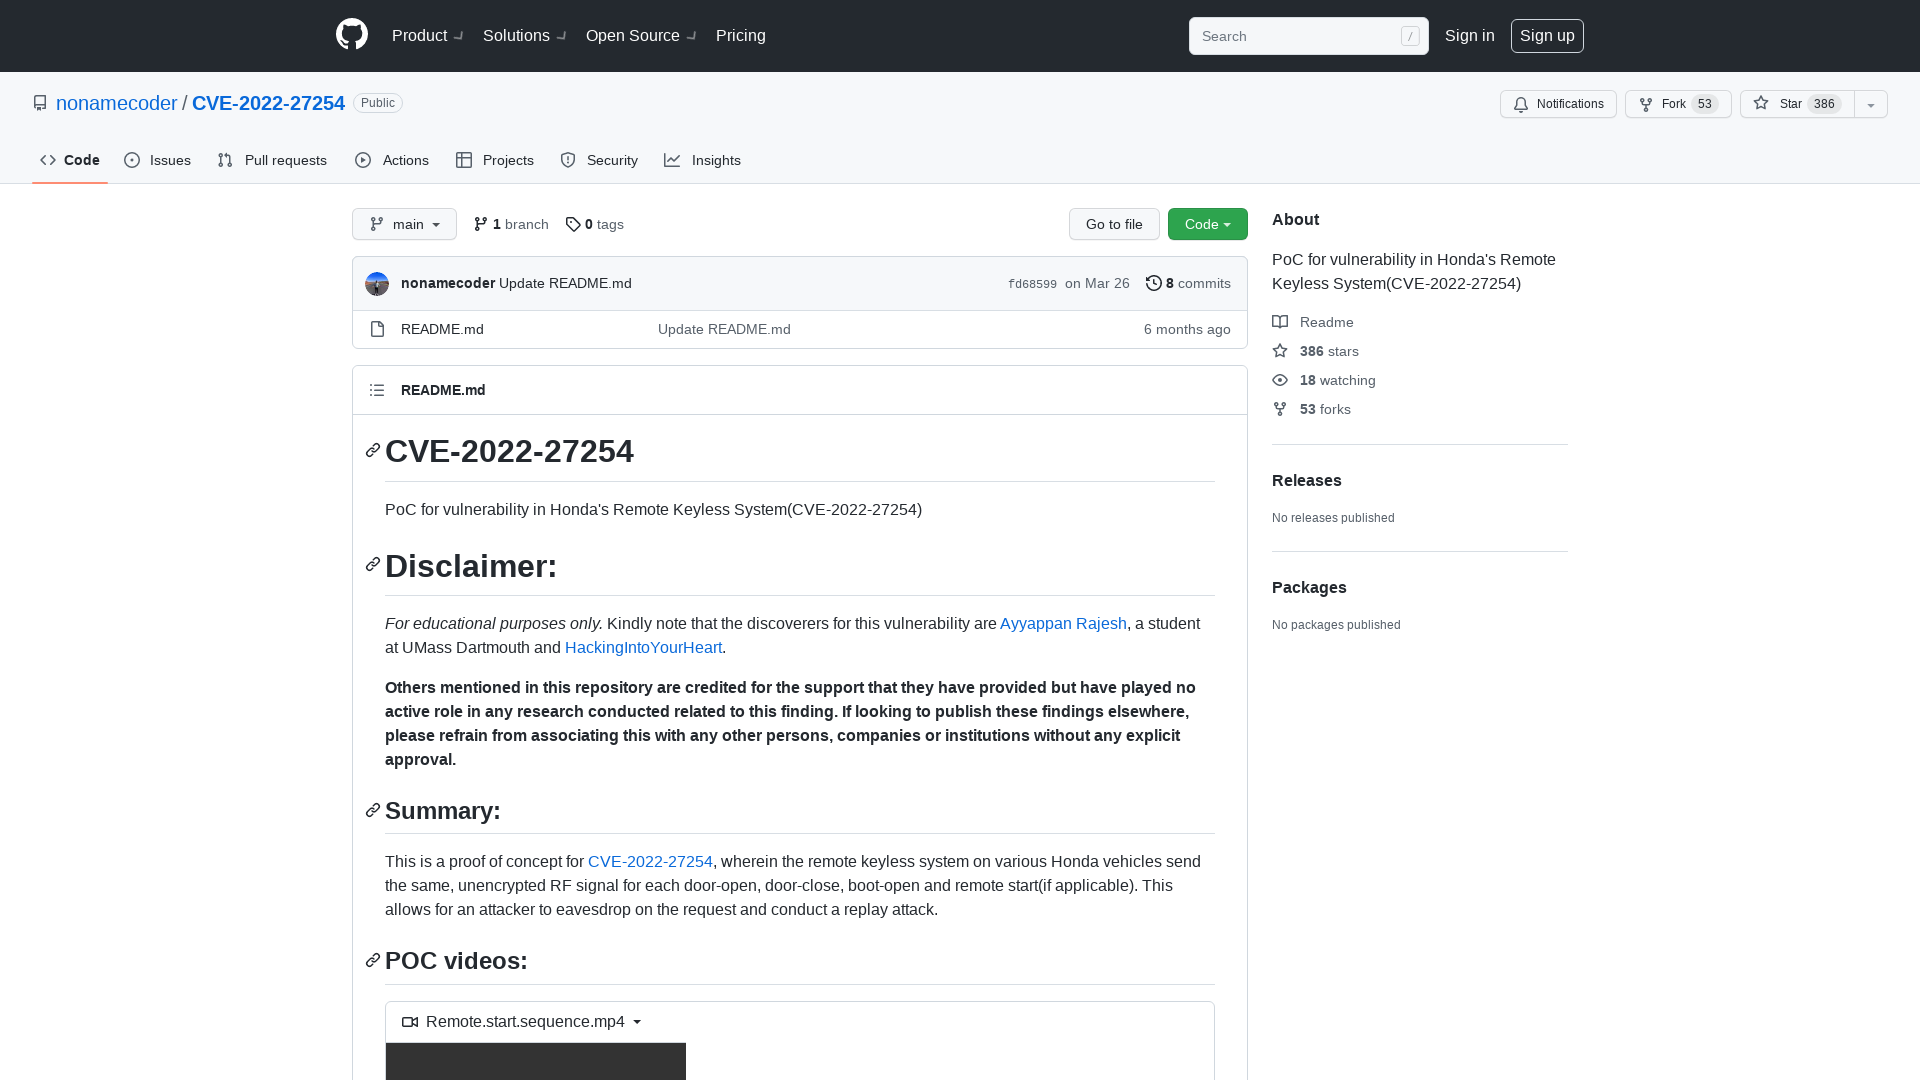
Task: Open CVE-2022-27254 repository name link
Action: coord(268,103)
